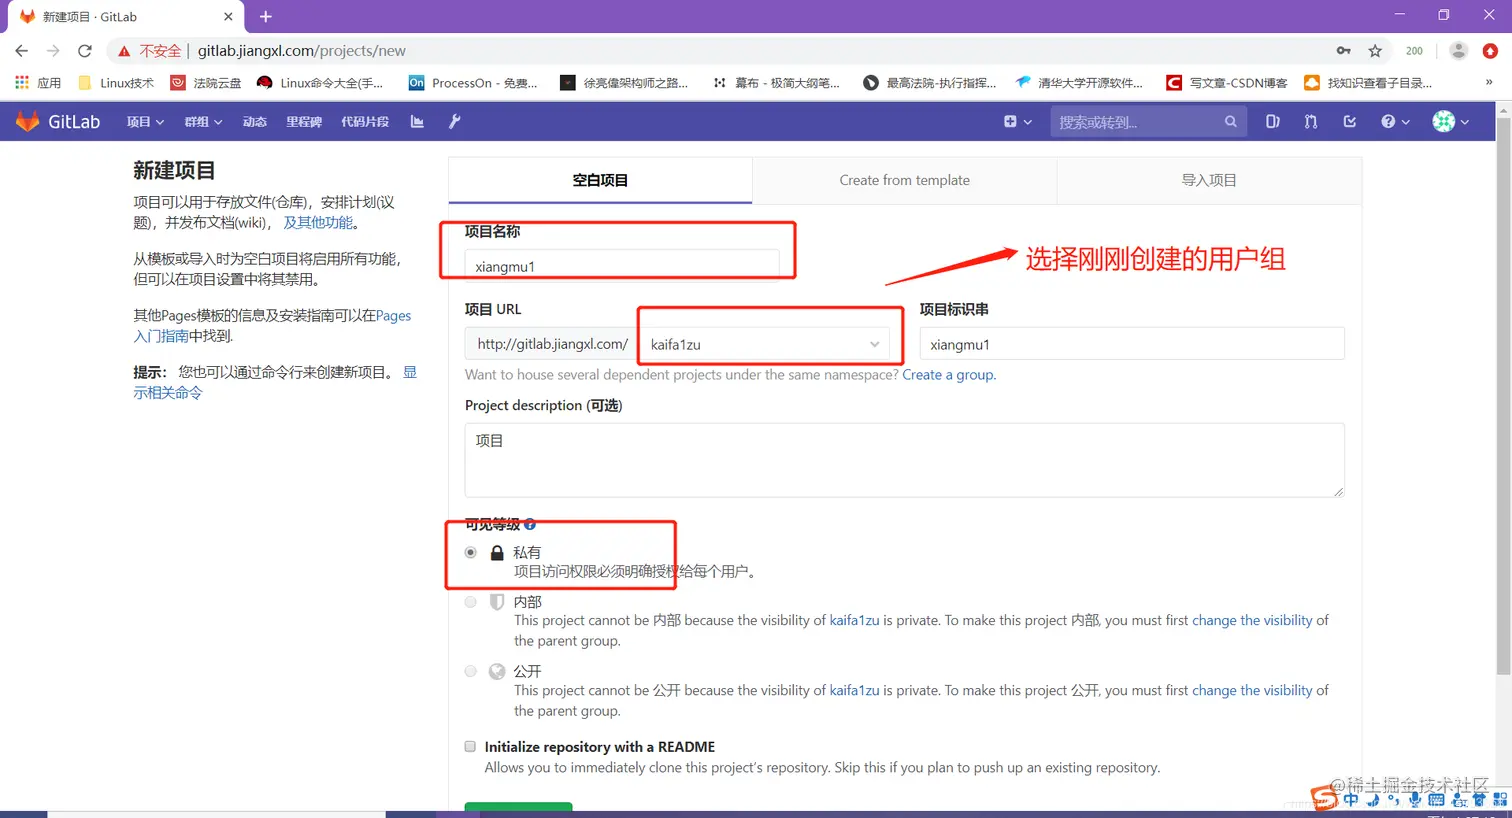Expand the kaifa1zu namespace dropdown
This screenshot has width=1512, height=818.
pyautogui.click(x=764, y=344)
